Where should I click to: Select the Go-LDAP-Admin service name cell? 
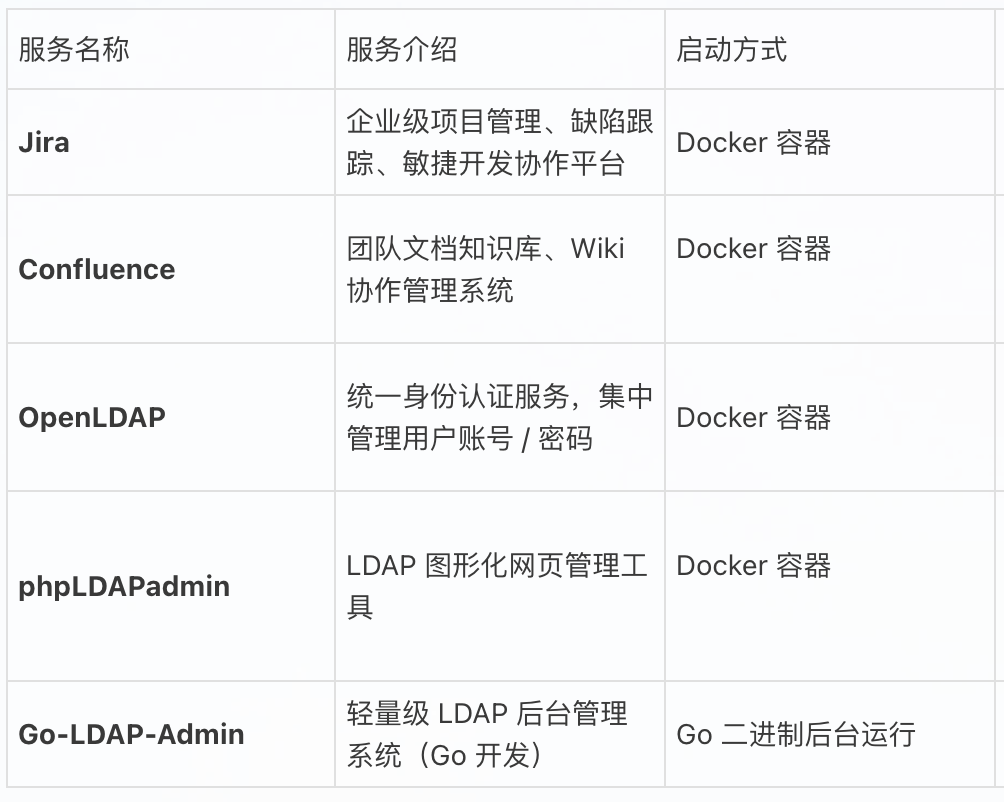click(131, 734)
